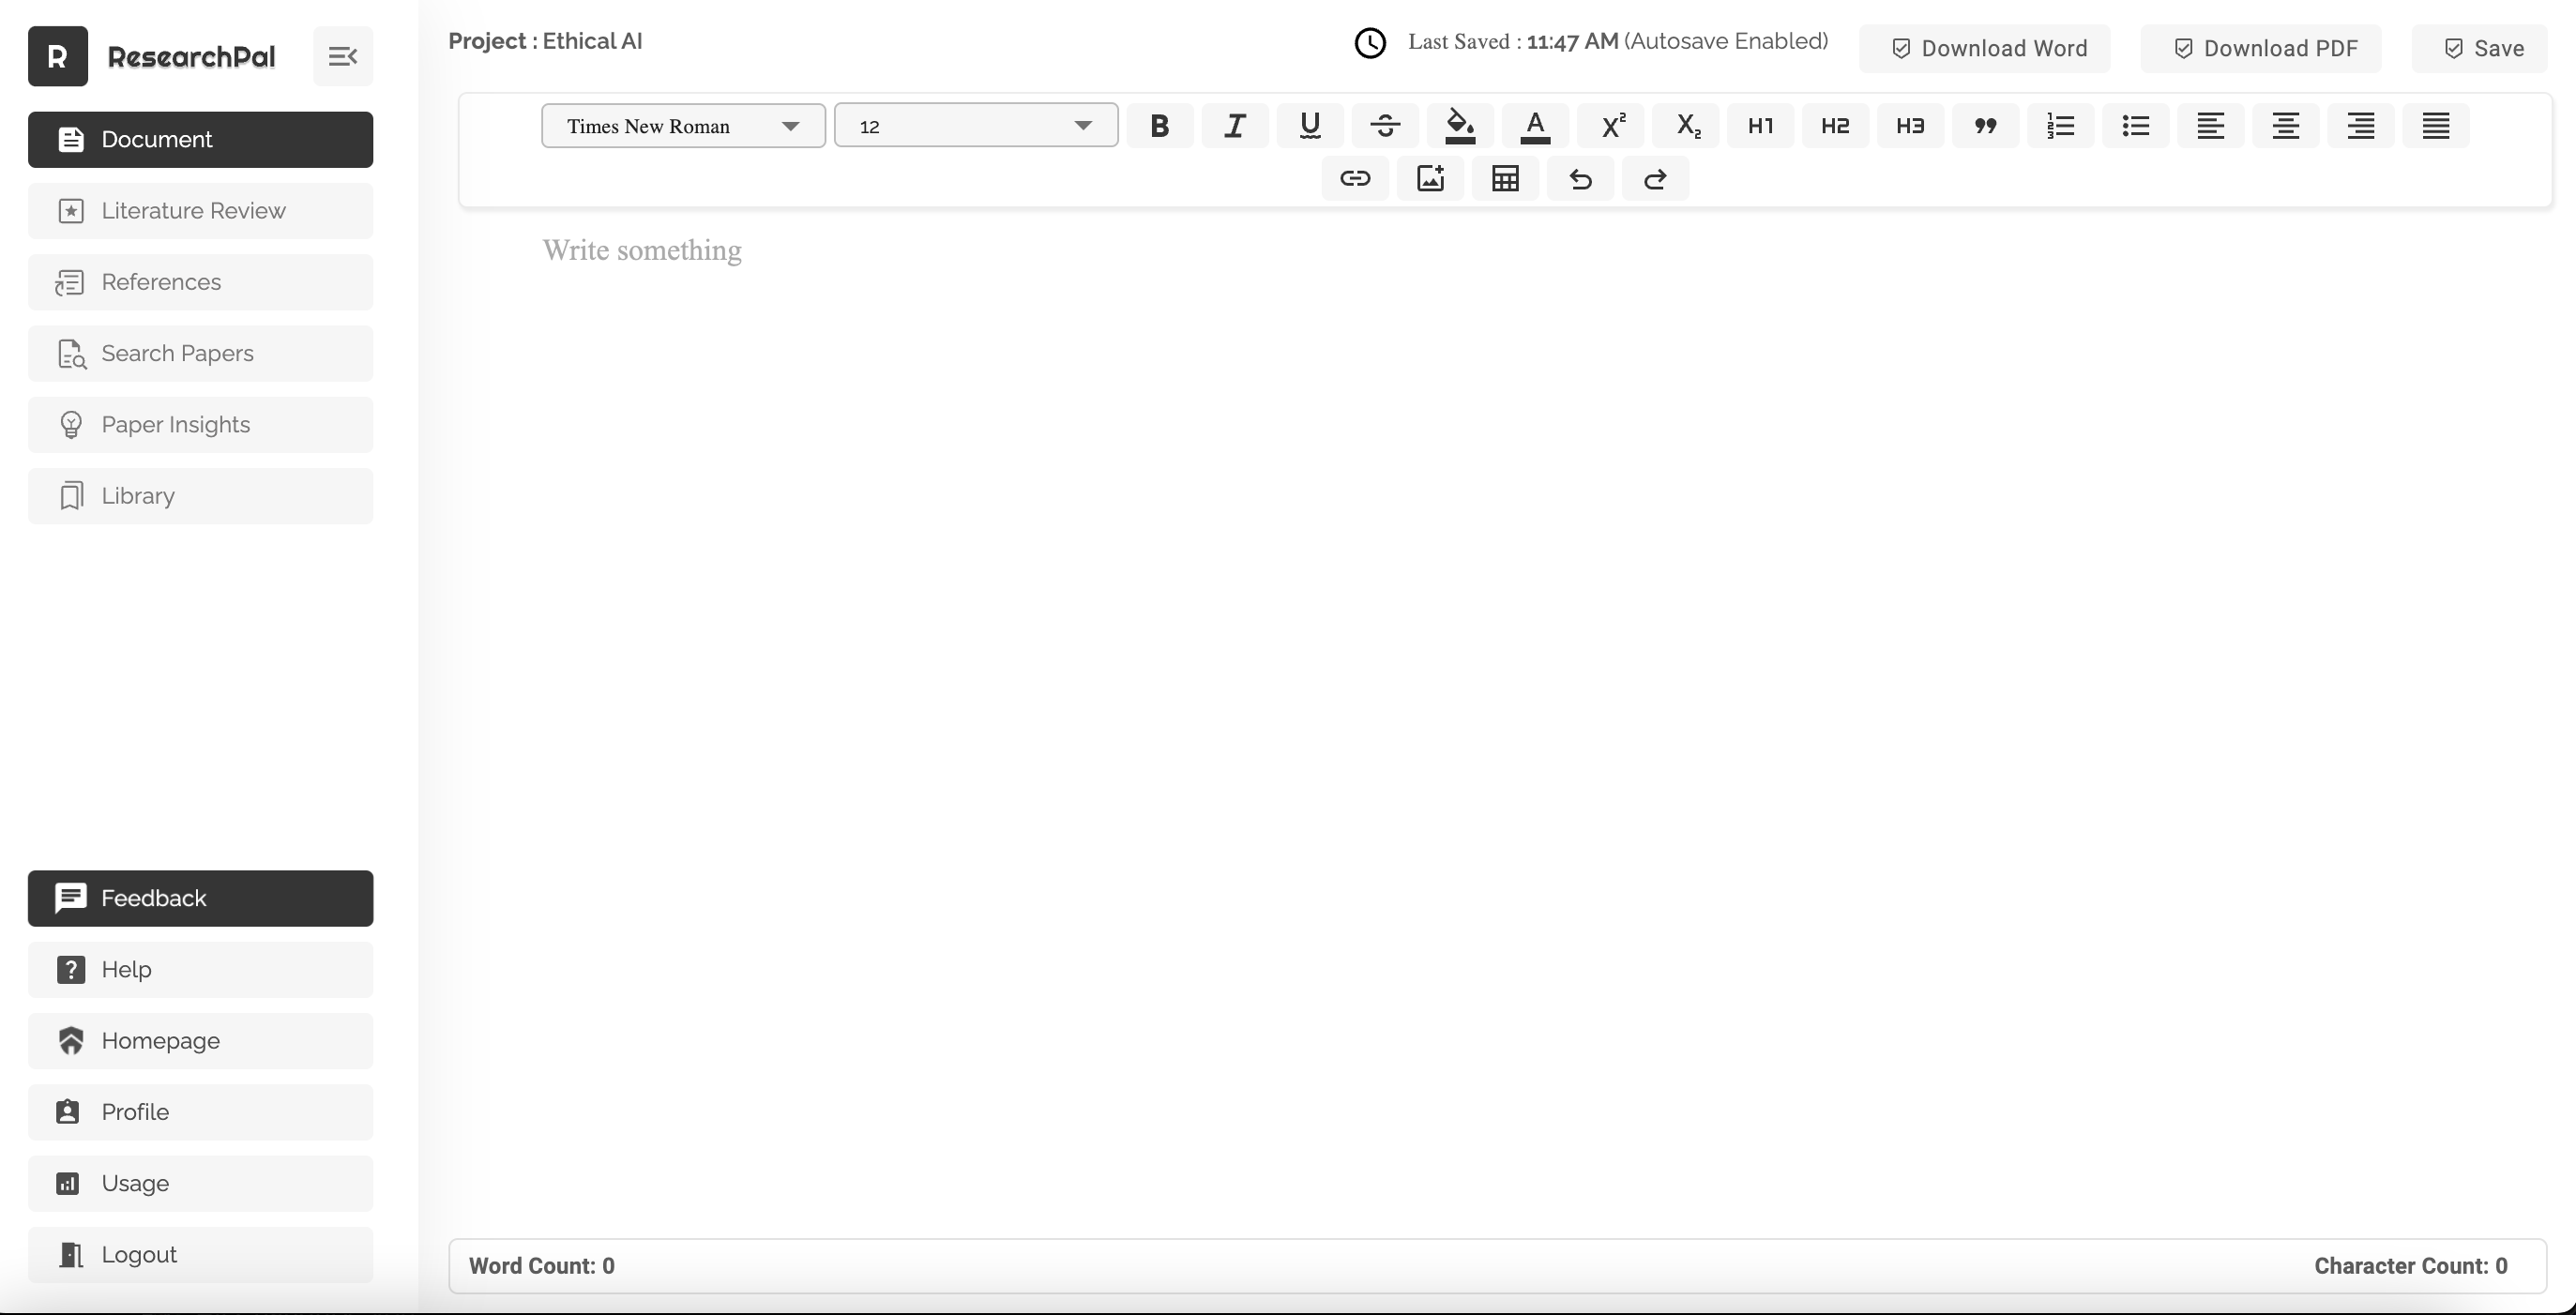This screenshot has width=2576, height=1315.
Task: Click the Download PDF button
Action: 2261,49
